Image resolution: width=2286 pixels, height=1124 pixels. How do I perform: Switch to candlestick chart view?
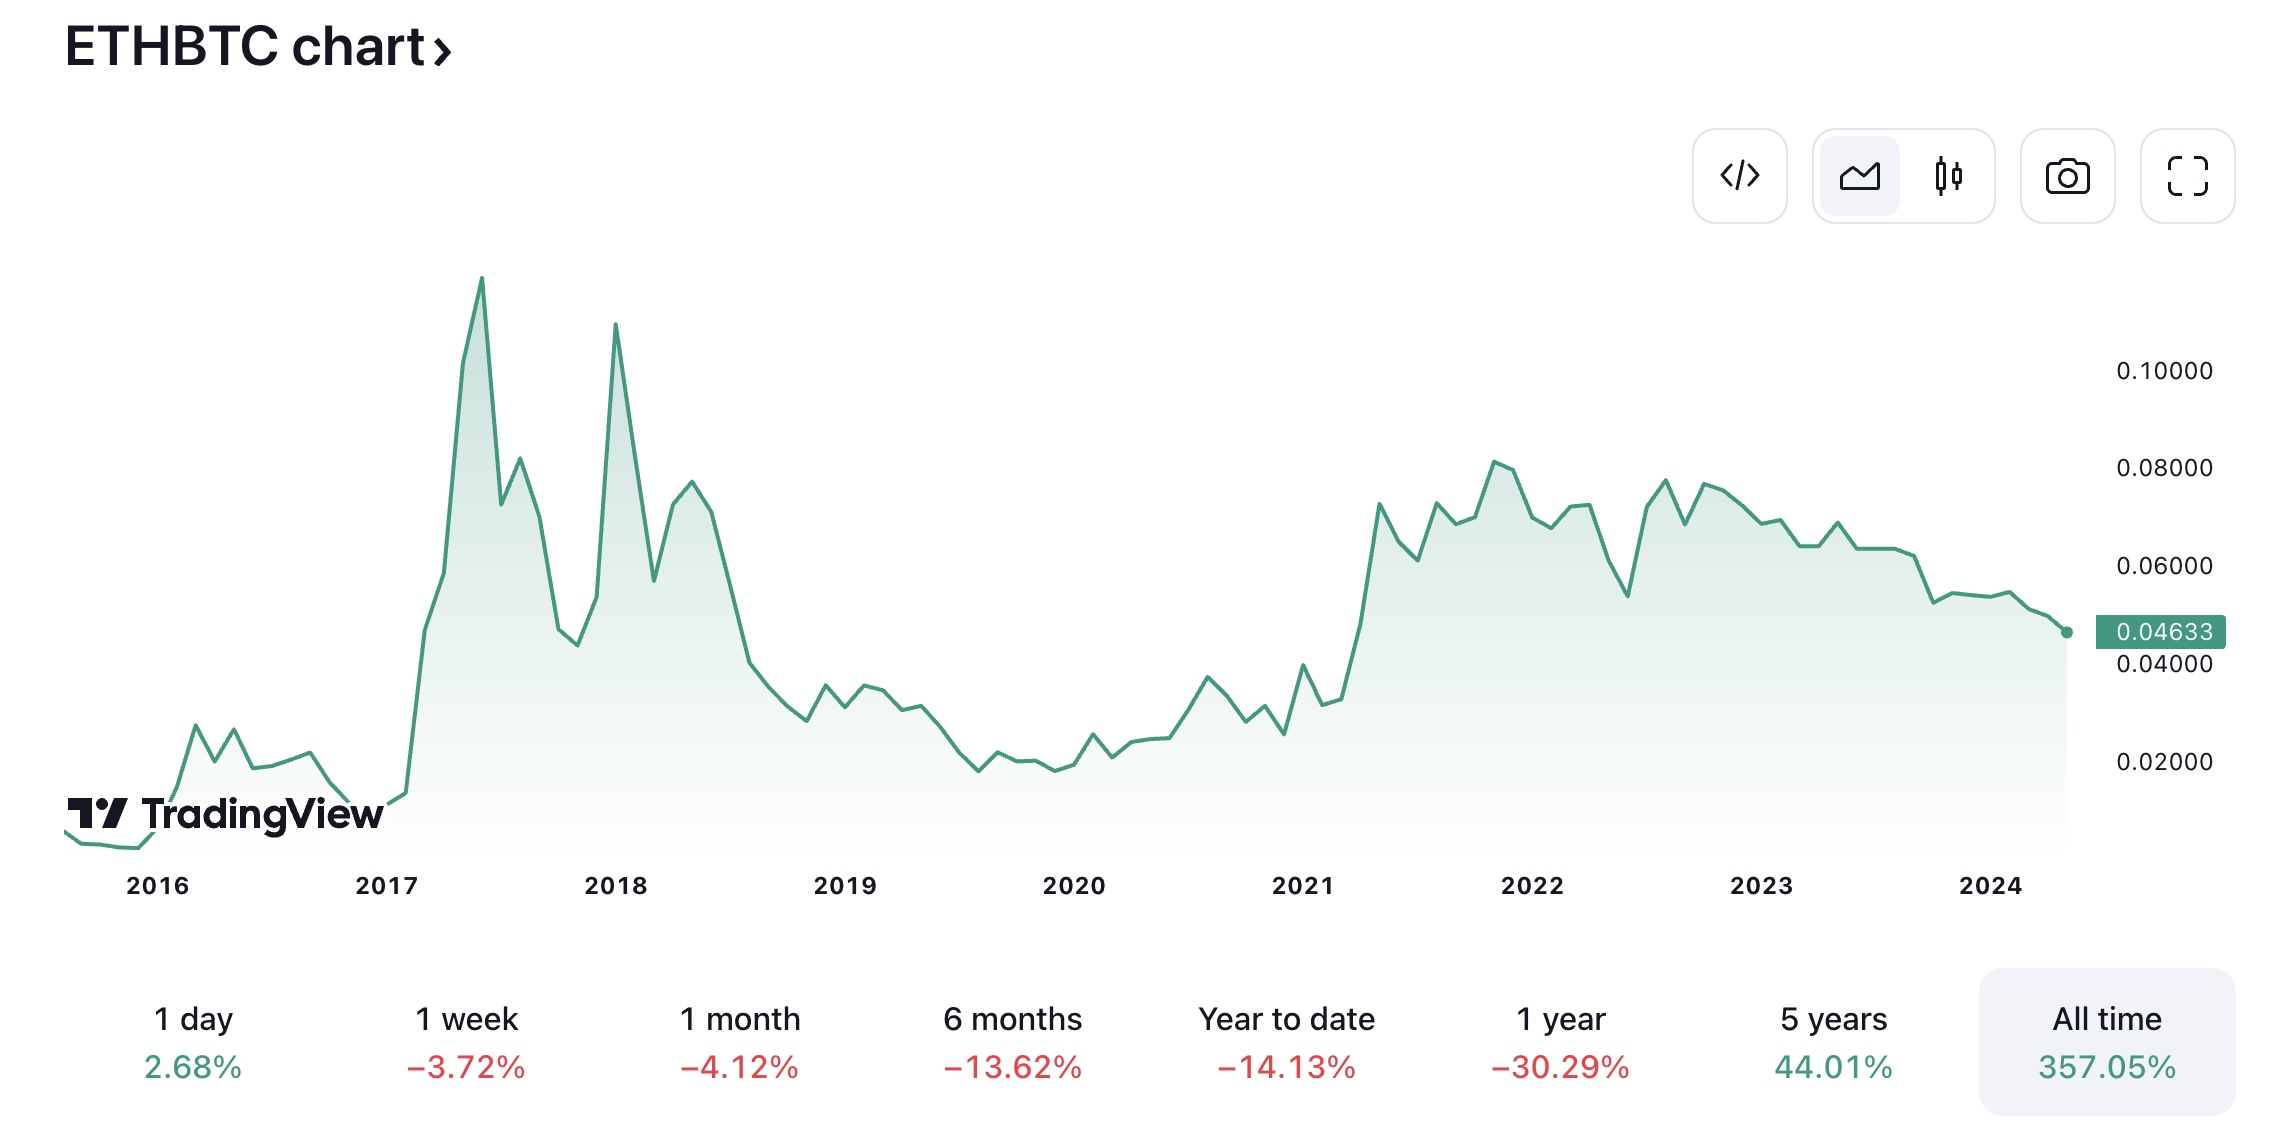(1948, 176)
